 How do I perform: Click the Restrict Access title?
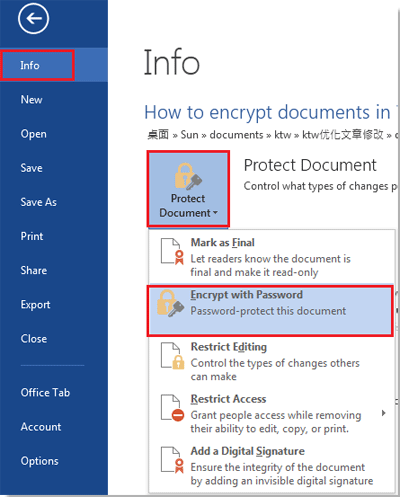click(x=228, y=399)
